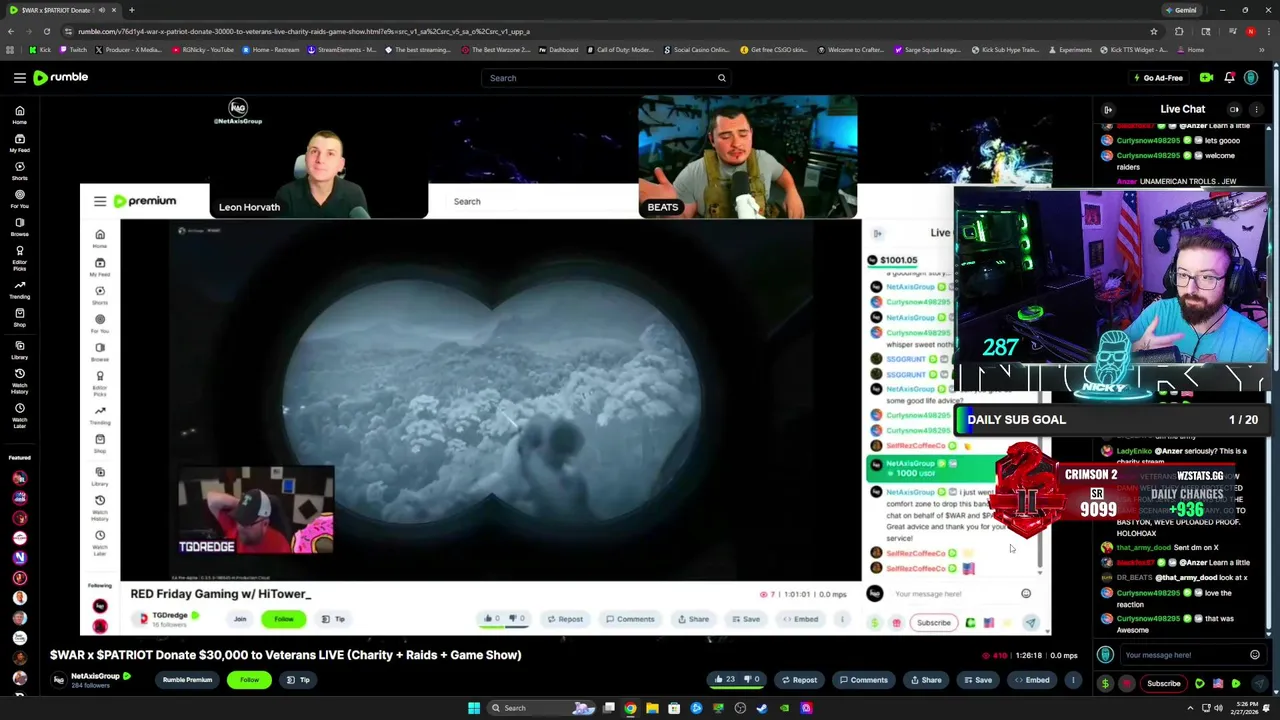Open the For You sidebar section
This screenshot has width=1280, height=720.
click(x=19, y=200)
